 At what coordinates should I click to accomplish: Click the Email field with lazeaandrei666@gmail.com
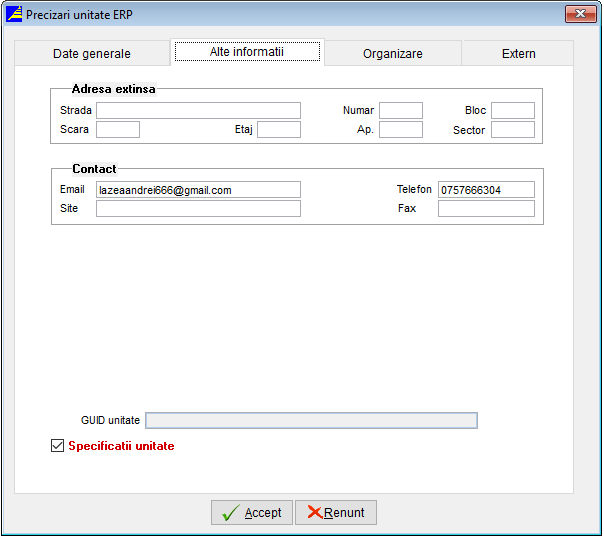[x=198, y=190]
